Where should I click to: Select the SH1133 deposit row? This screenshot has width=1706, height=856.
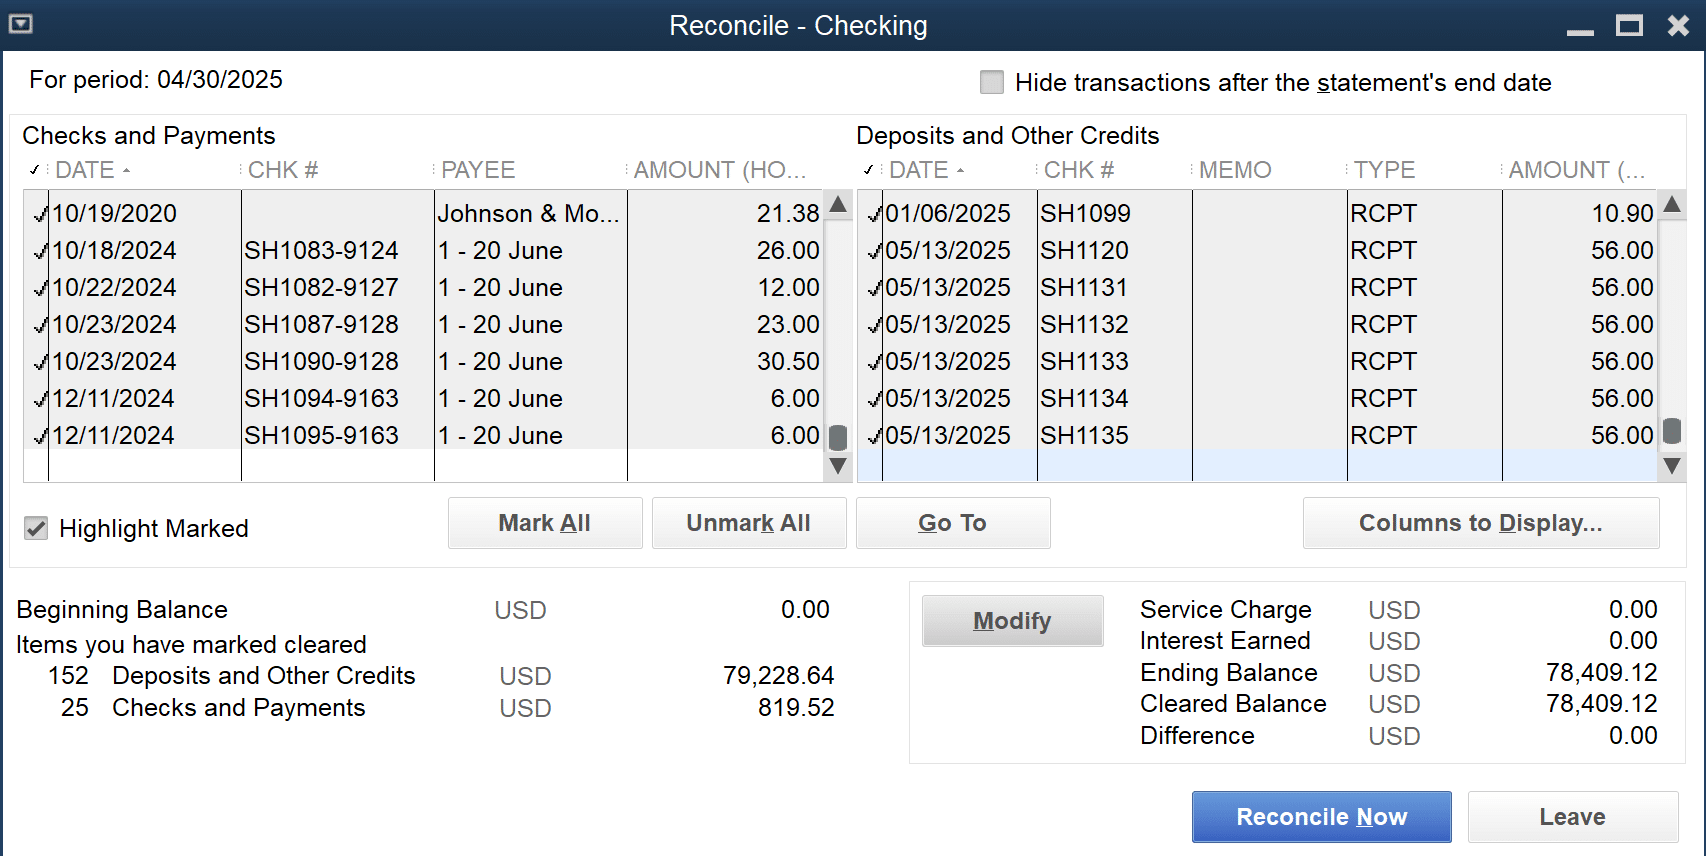pos(1258,362)
